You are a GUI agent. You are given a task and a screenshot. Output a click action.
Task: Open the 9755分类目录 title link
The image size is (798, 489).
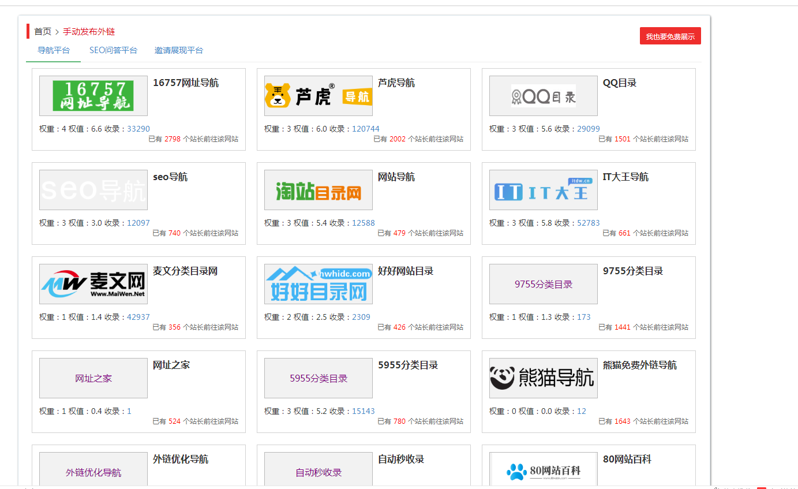pos(633,271)
